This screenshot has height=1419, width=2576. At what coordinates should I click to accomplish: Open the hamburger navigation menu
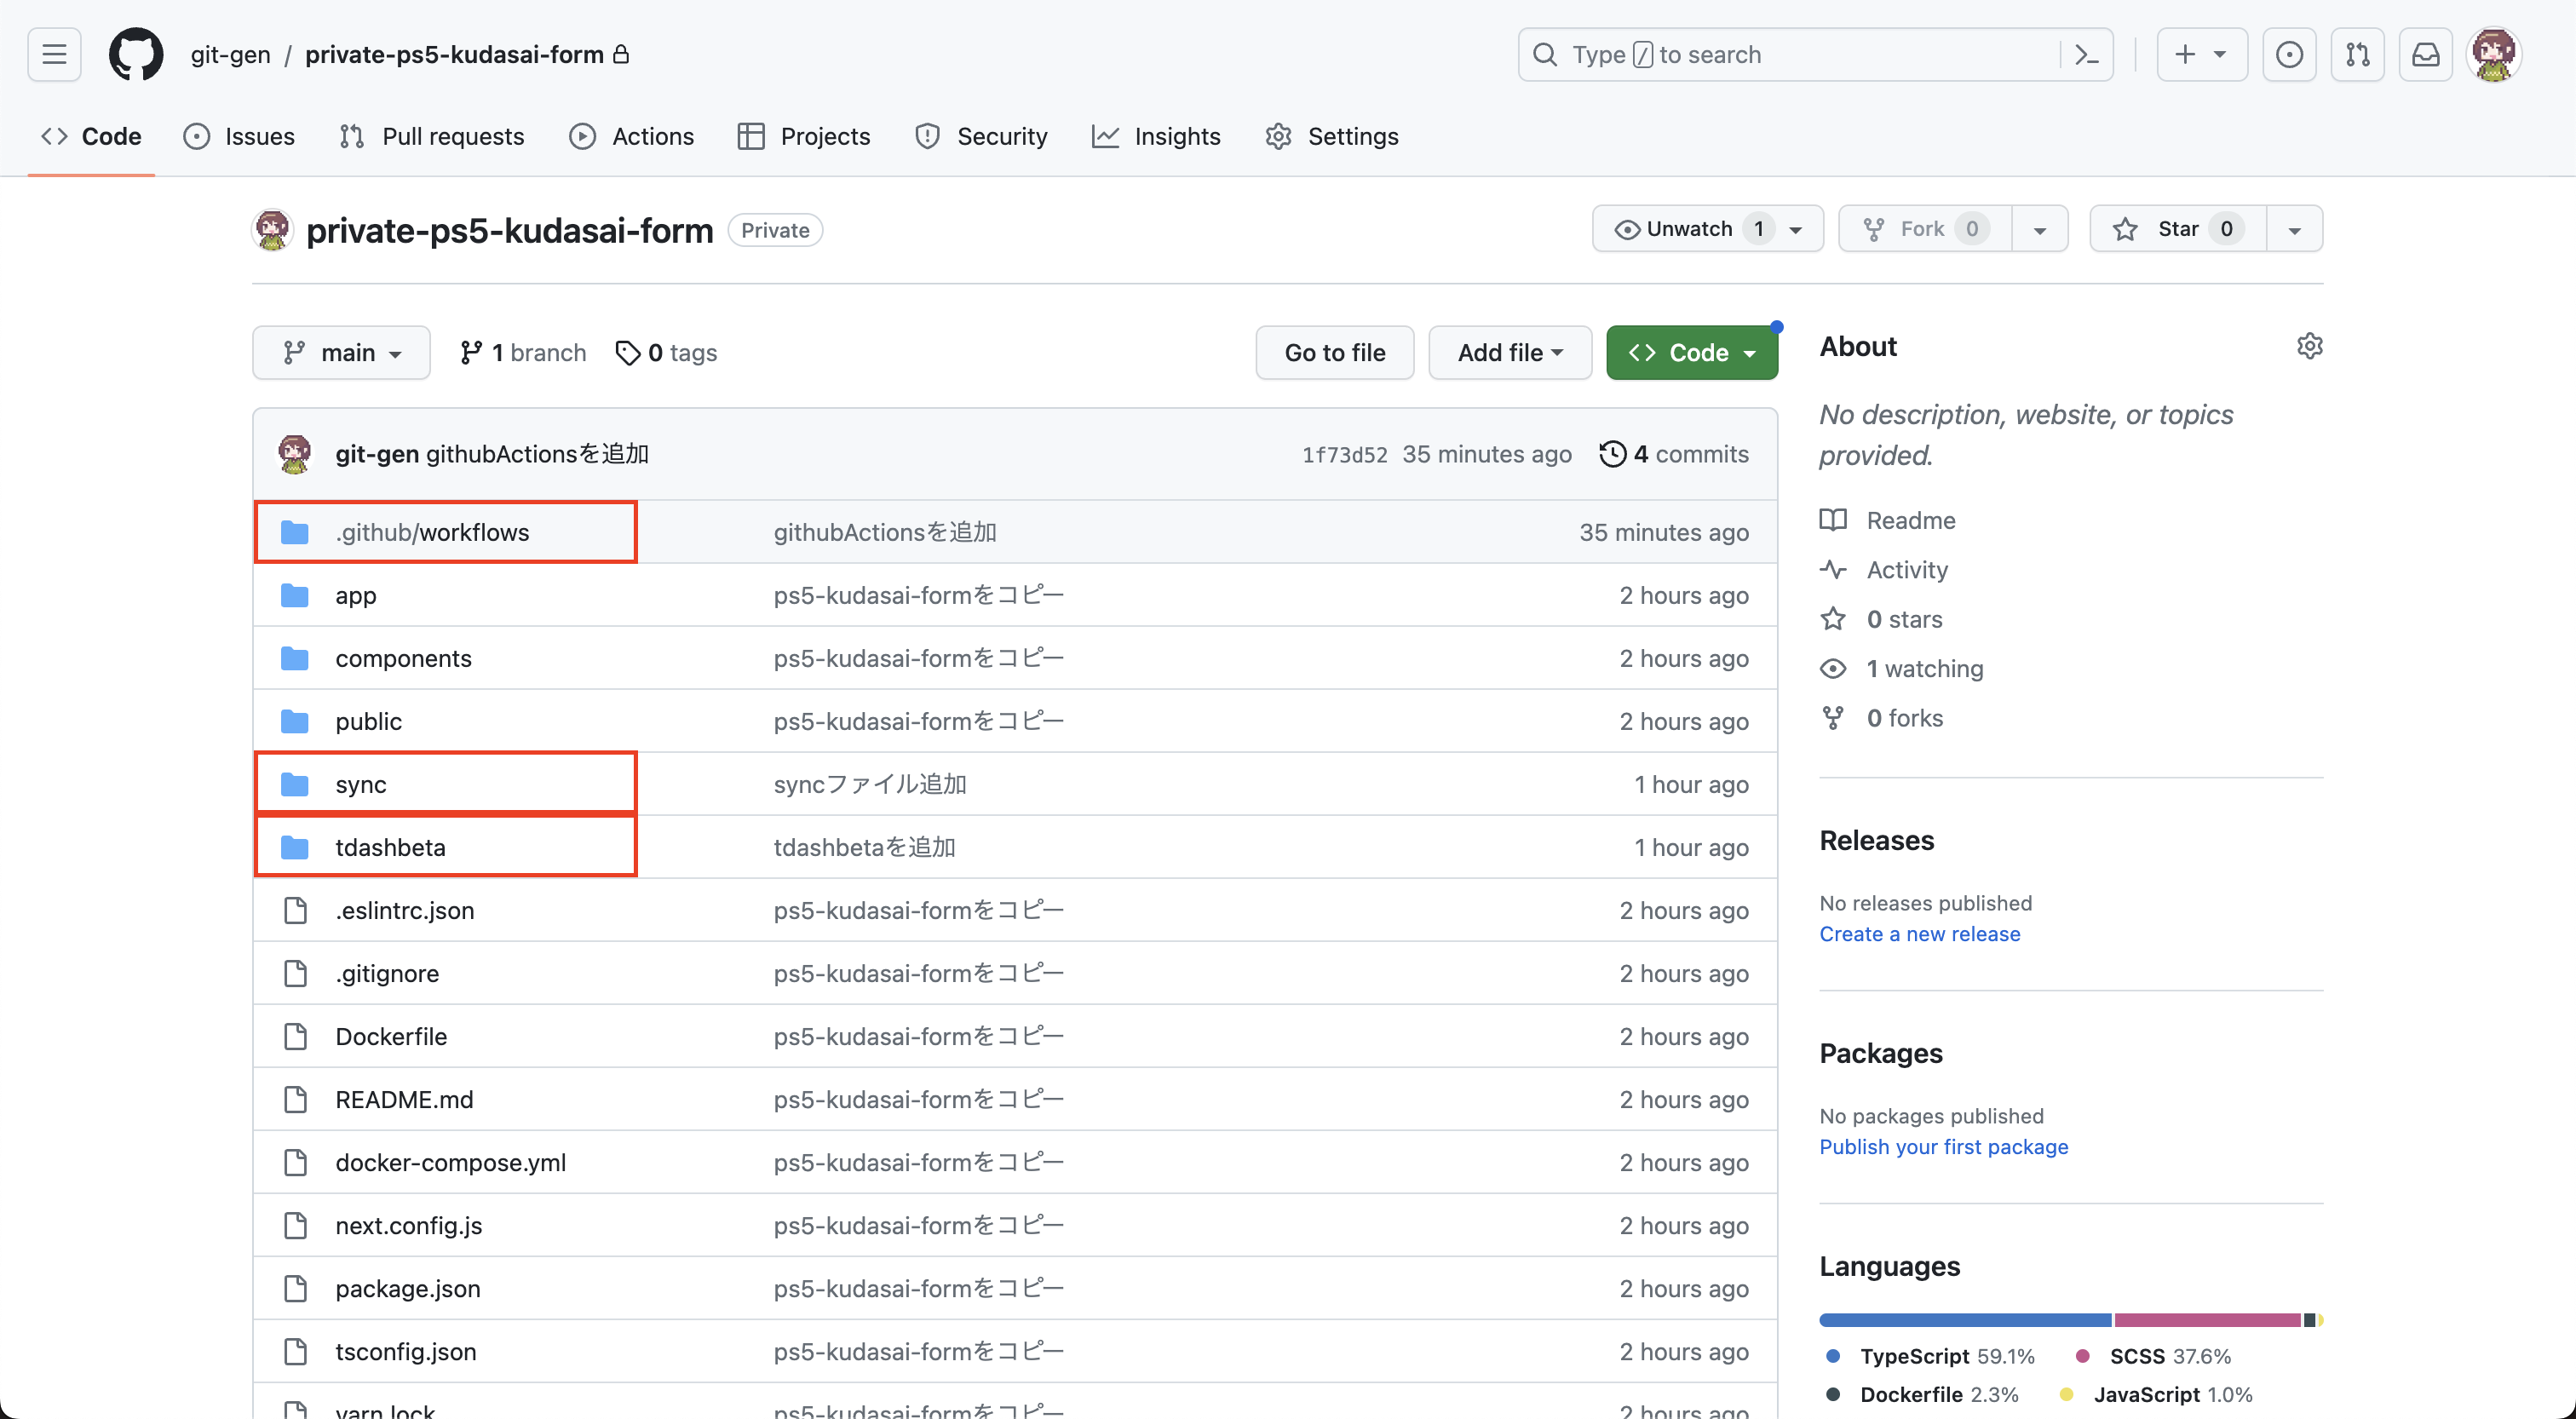[x=54, y=54]
